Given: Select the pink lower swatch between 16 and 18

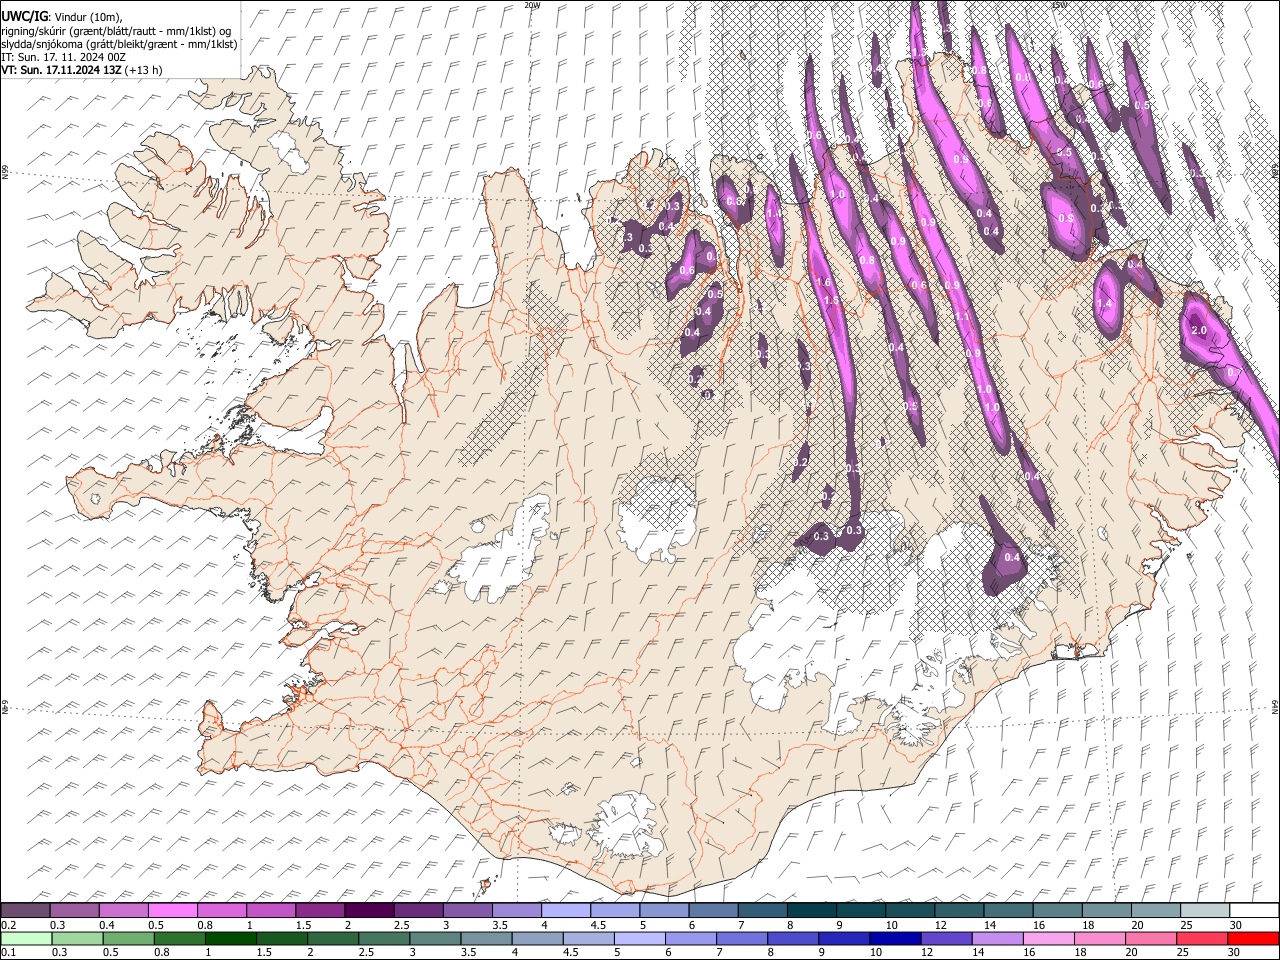Looking at the screenshot, I should coord(1047,937).
